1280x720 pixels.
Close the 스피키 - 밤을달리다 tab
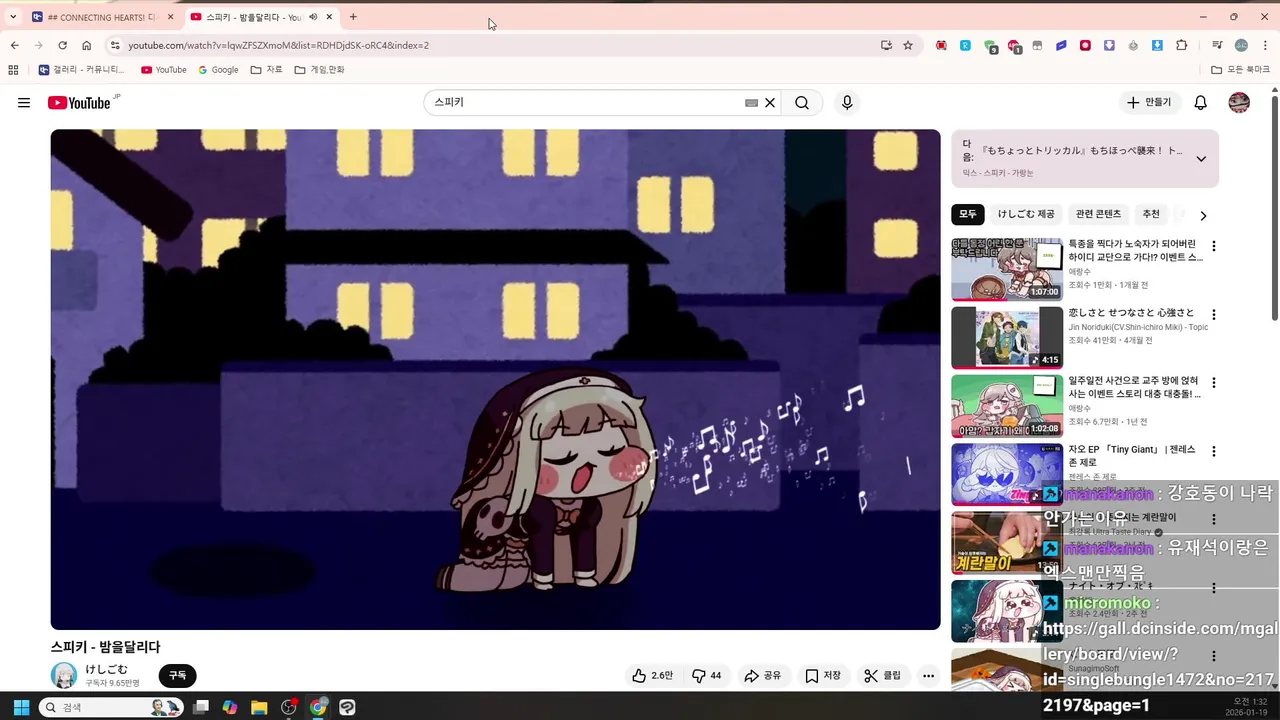(329, 17)
